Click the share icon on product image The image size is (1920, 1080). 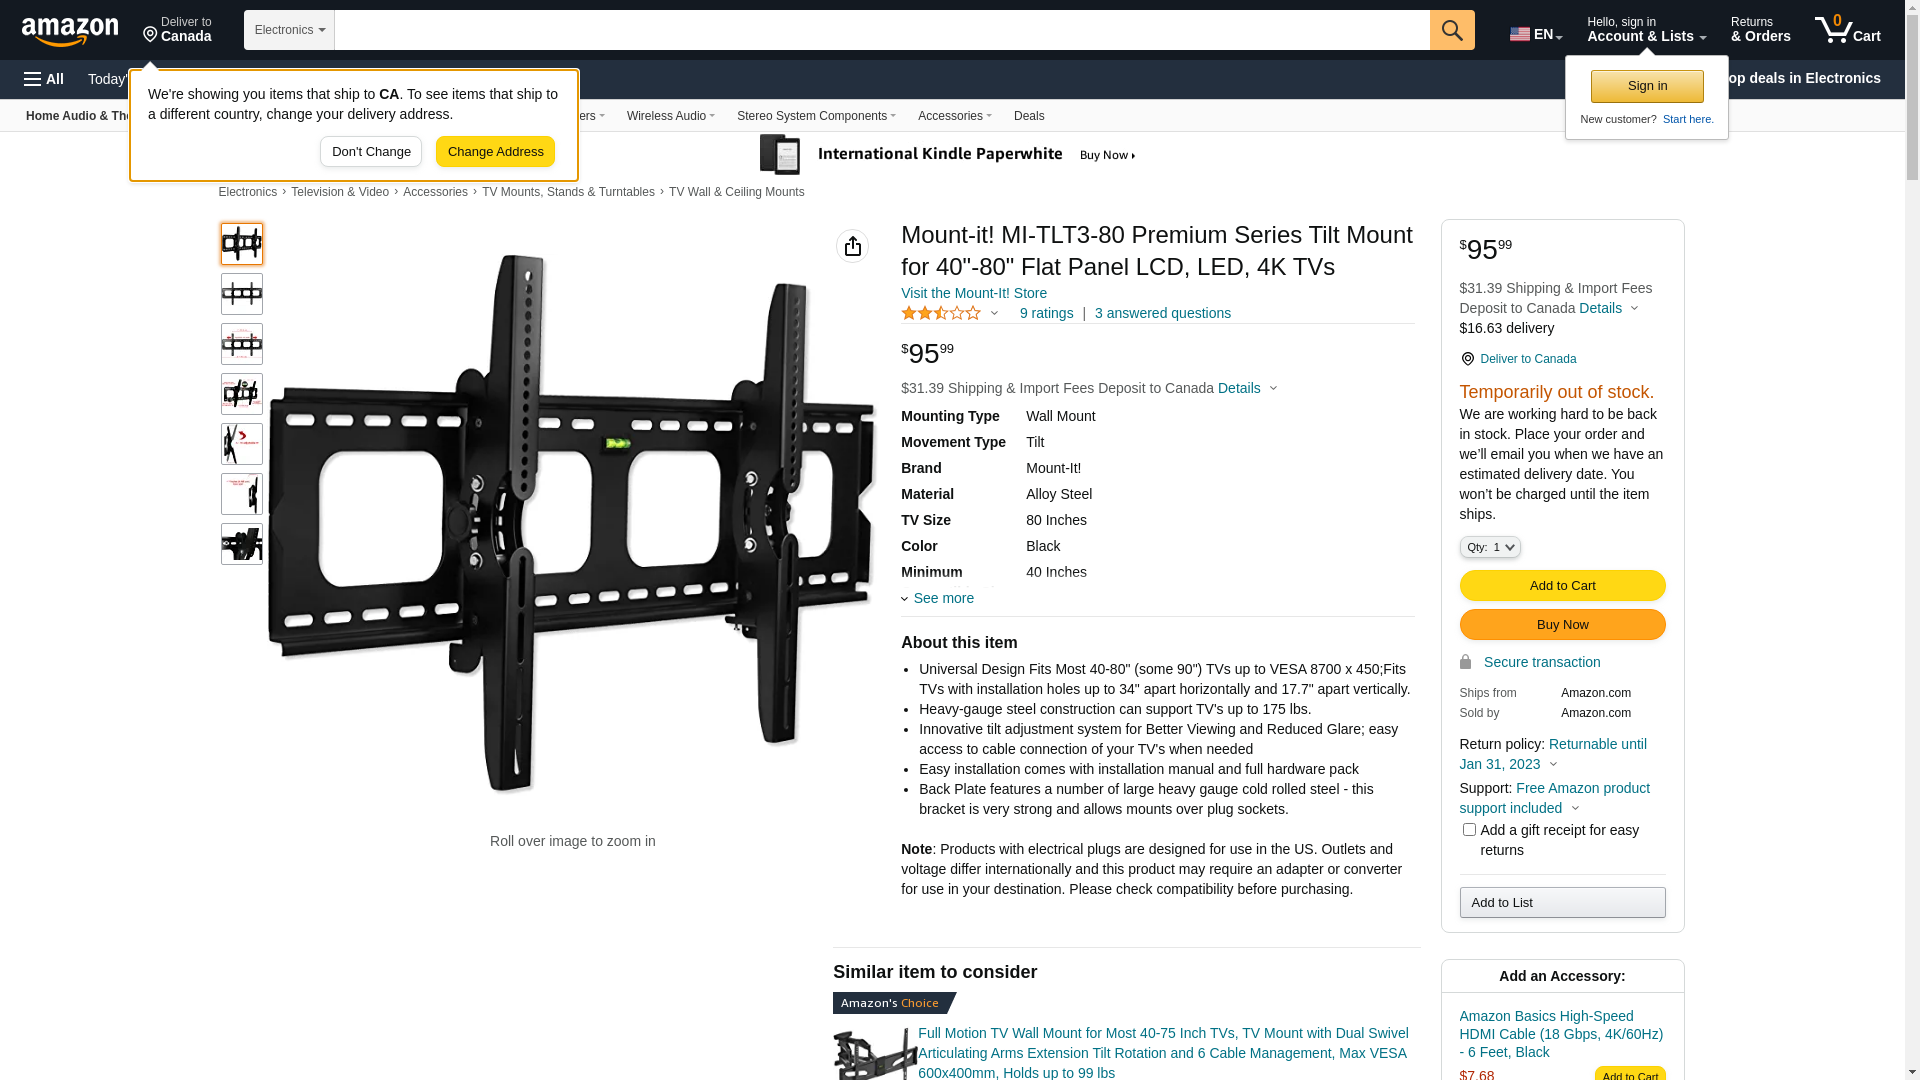tap(852, 246)
